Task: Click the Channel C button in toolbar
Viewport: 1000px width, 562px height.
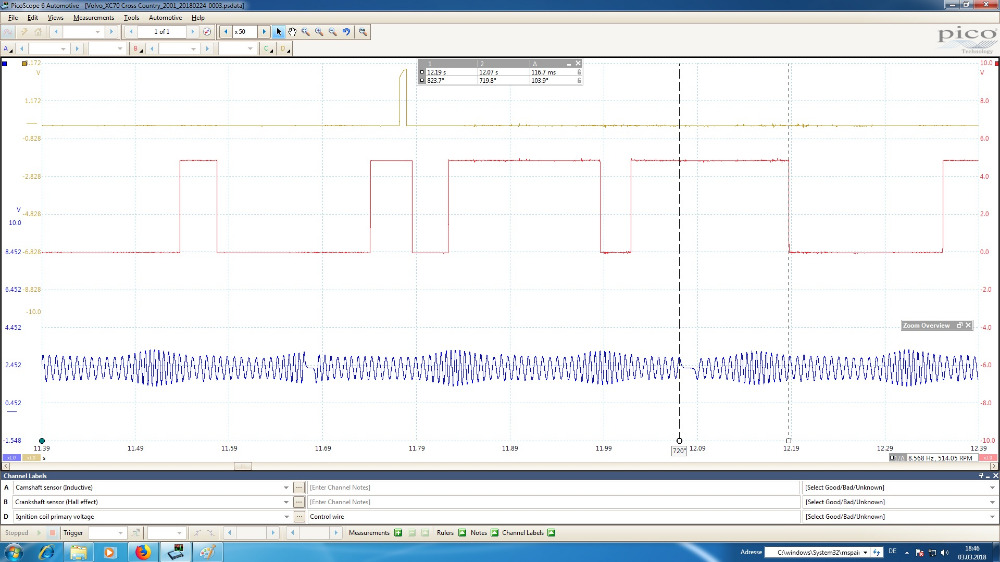Action: click(x=267, y=48)
